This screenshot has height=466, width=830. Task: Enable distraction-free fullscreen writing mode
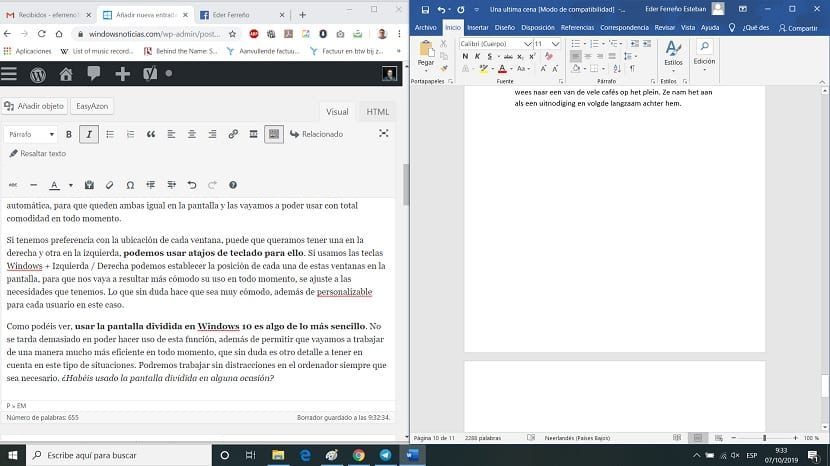(x=384, y=133)
